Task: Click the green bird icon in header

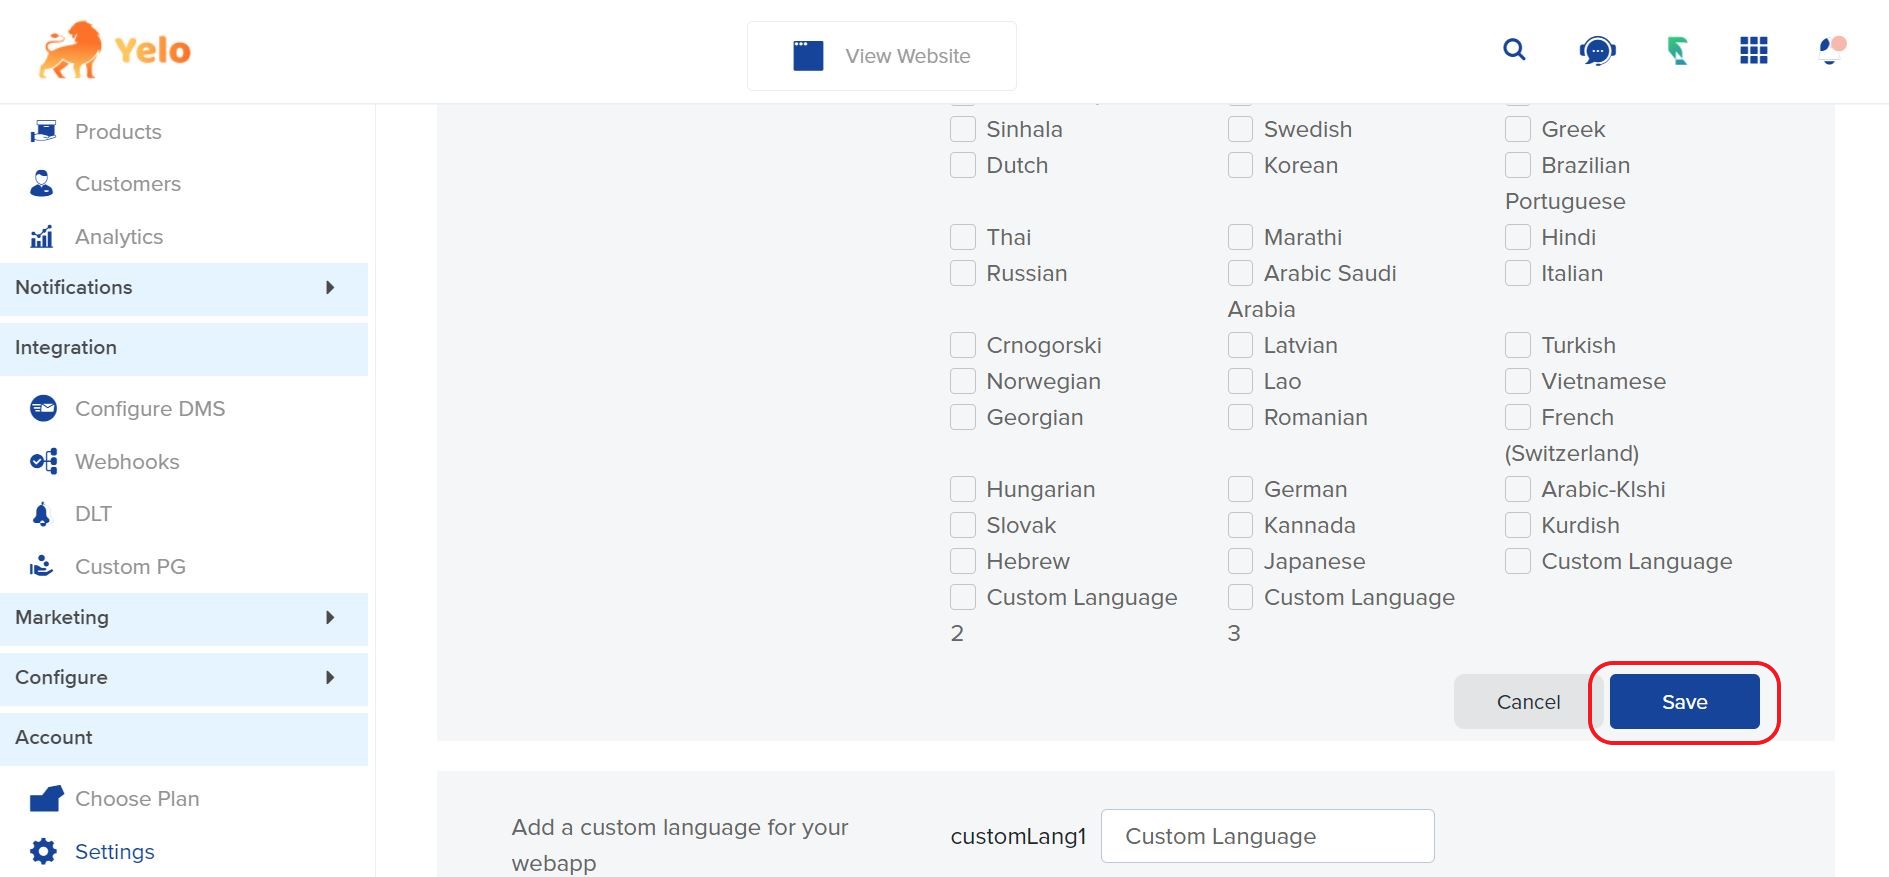Action: (1677, 50)
